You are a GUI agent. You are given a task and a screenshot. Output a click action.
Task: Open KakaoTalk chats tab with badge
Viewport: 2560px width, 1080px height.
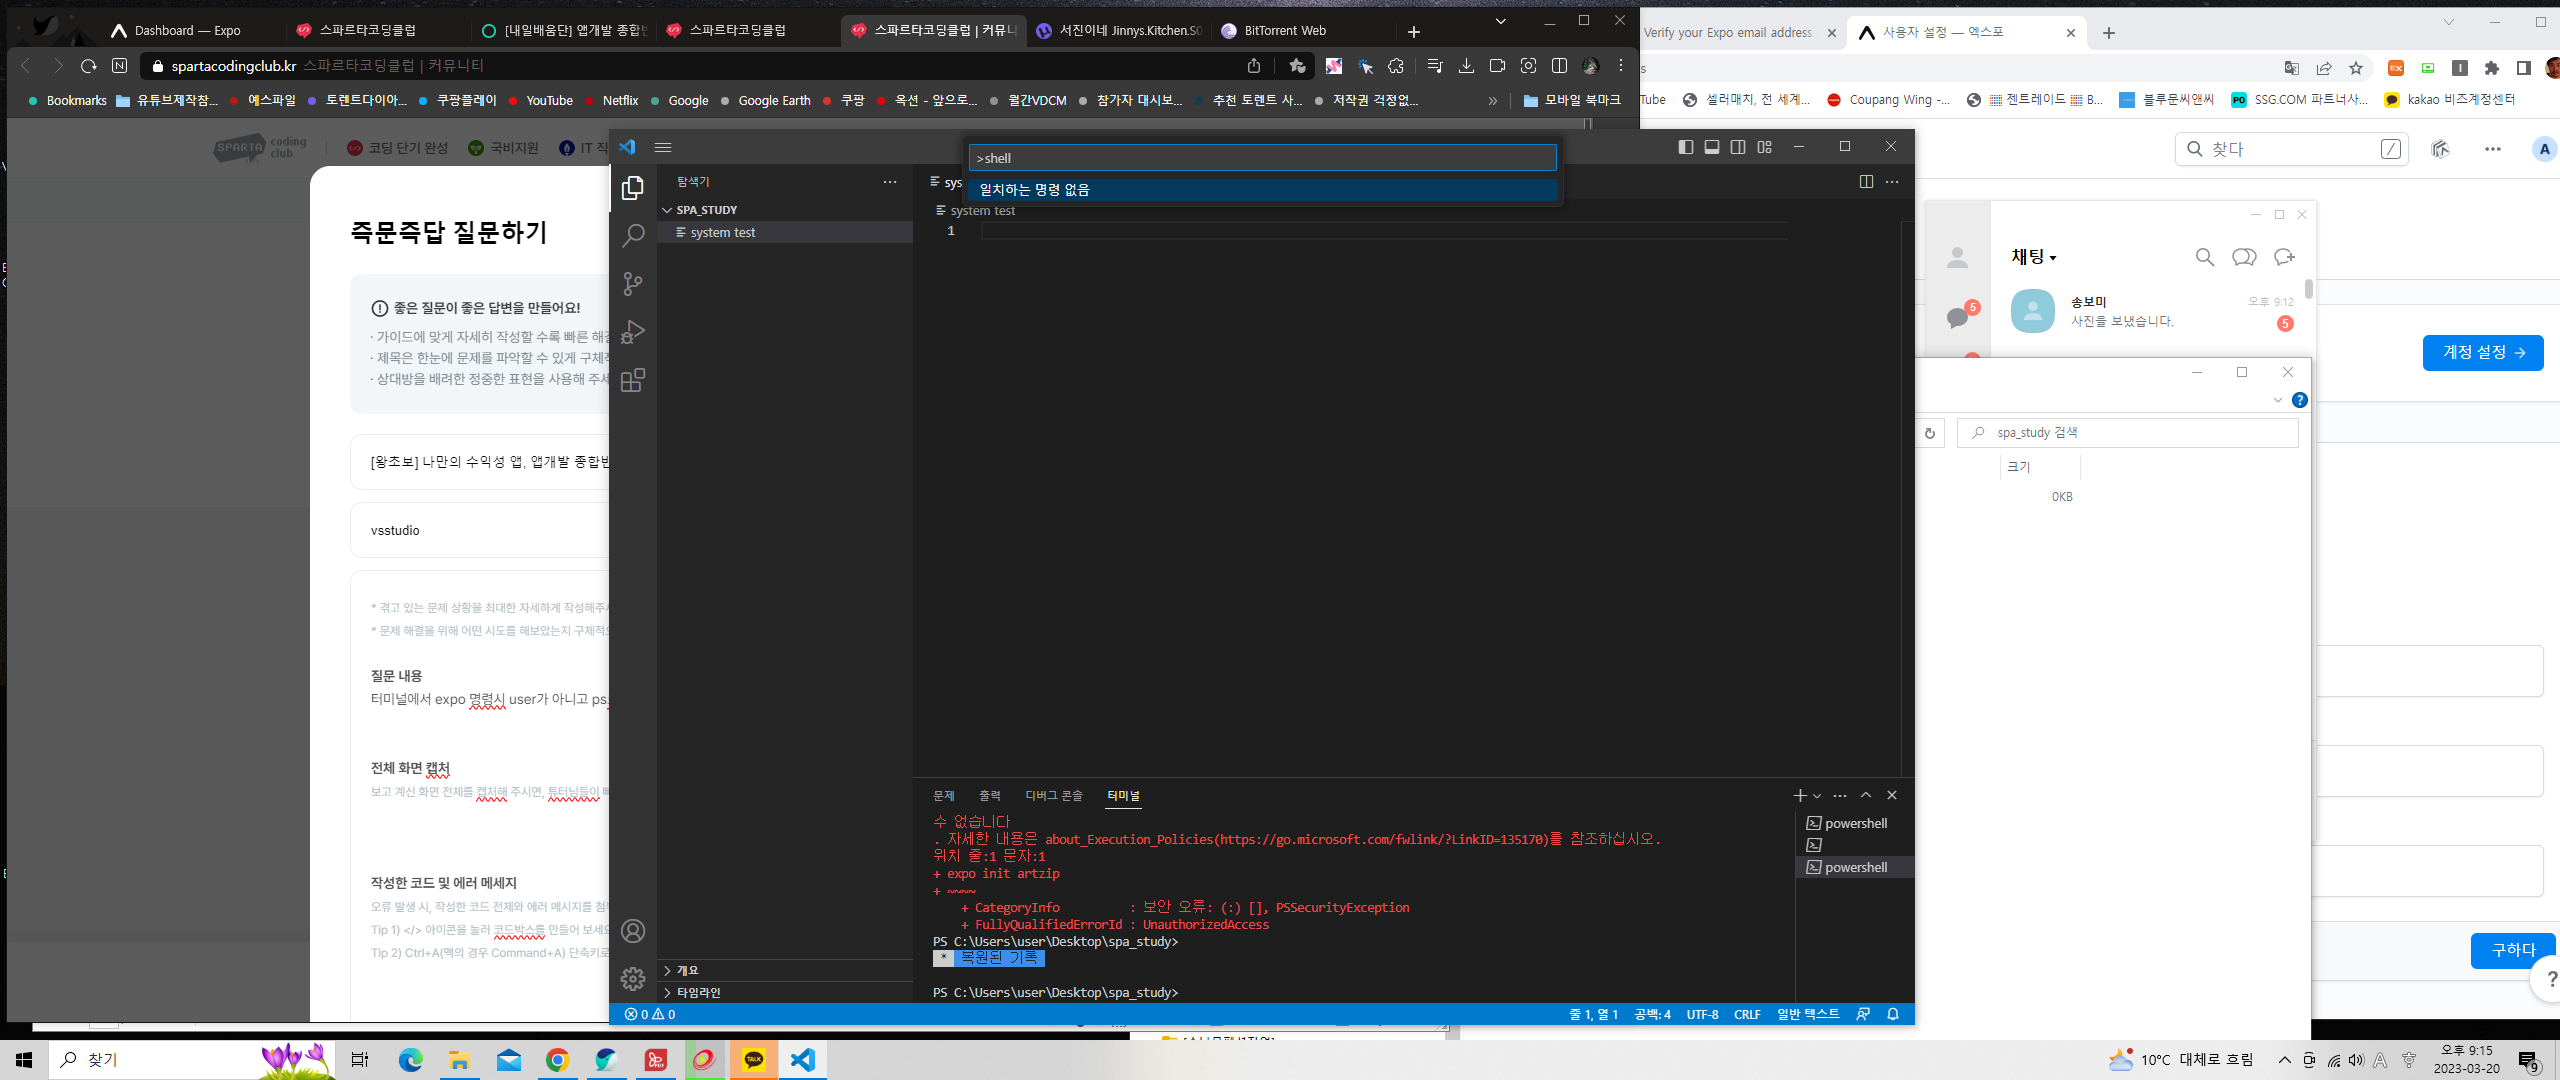[1957, 318]
